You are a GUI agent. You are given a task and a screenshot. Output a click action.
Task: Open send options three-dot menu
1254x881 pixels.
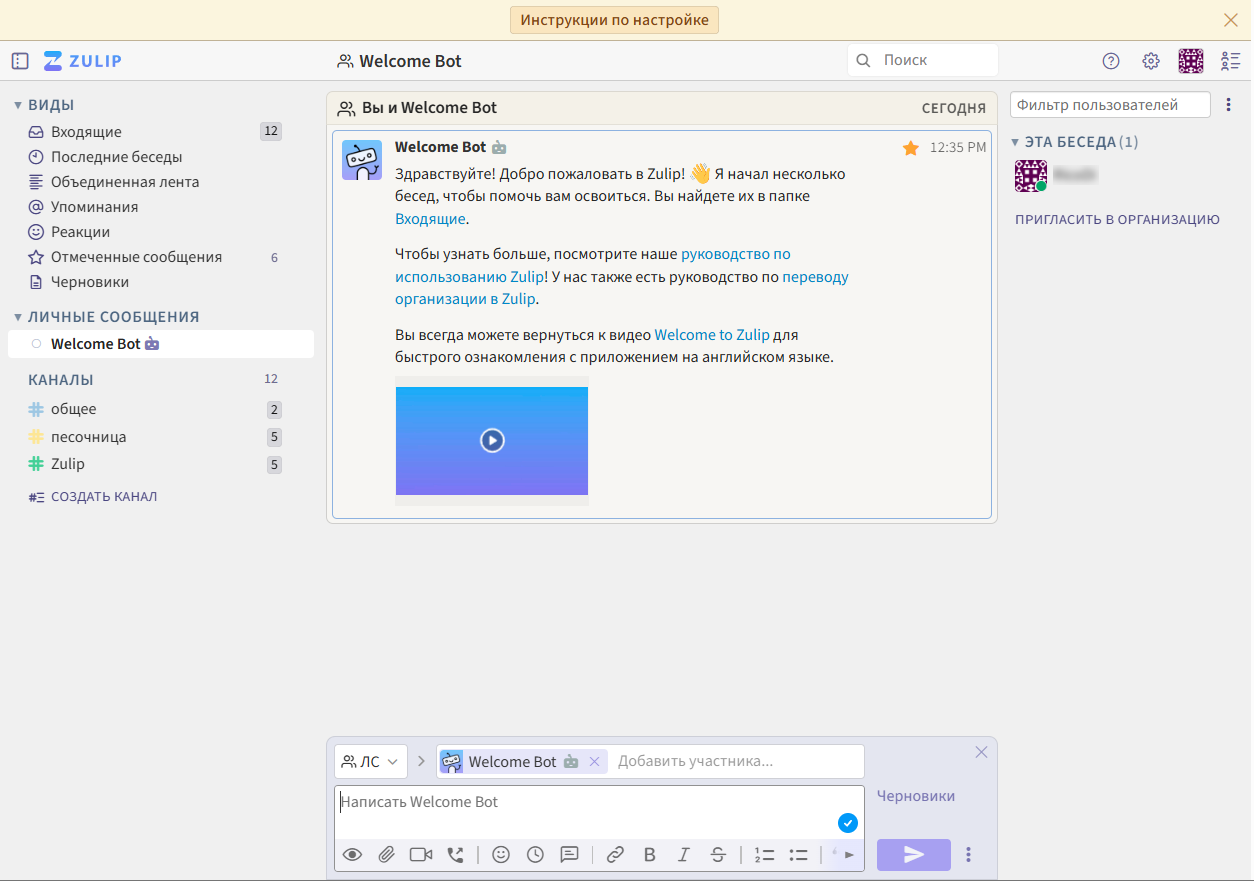(968, 855)
